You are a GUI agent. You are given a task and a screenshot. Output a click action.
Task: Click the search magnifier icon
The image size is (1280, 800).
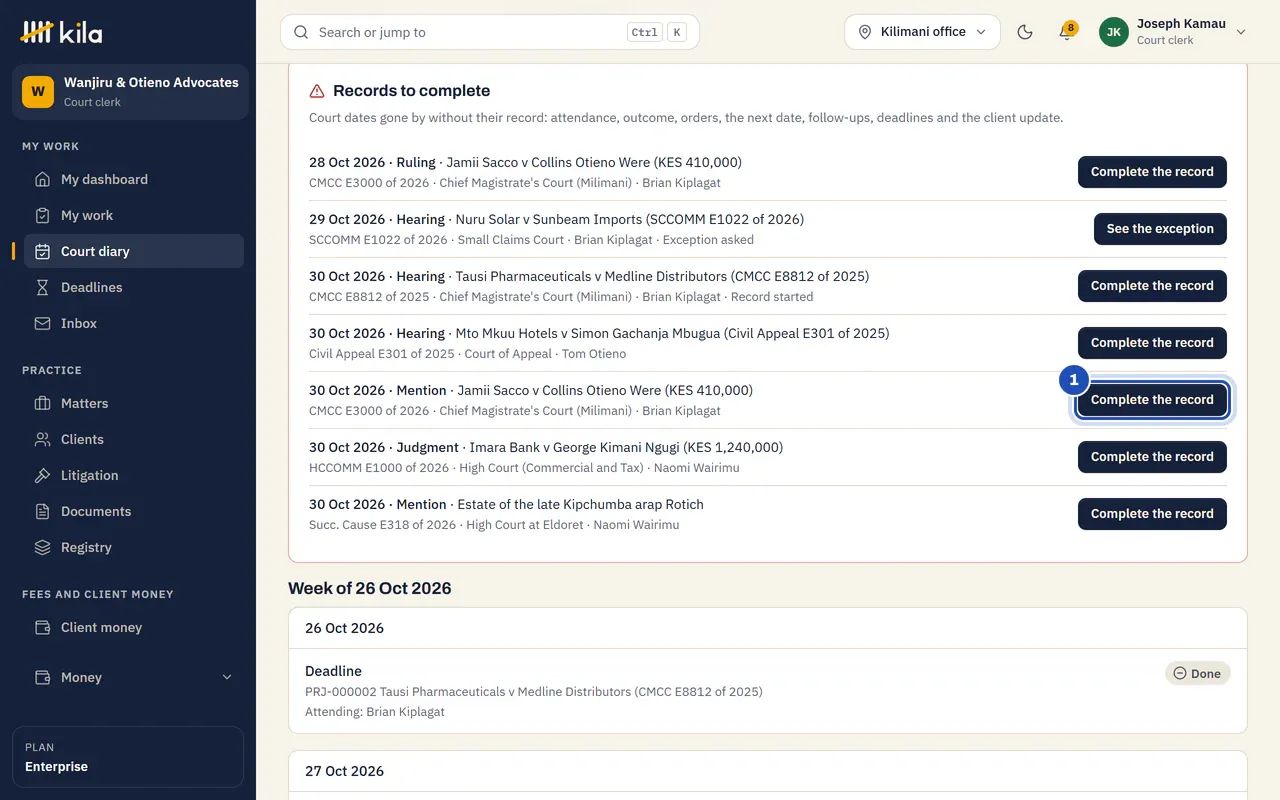tap(301, 32)
